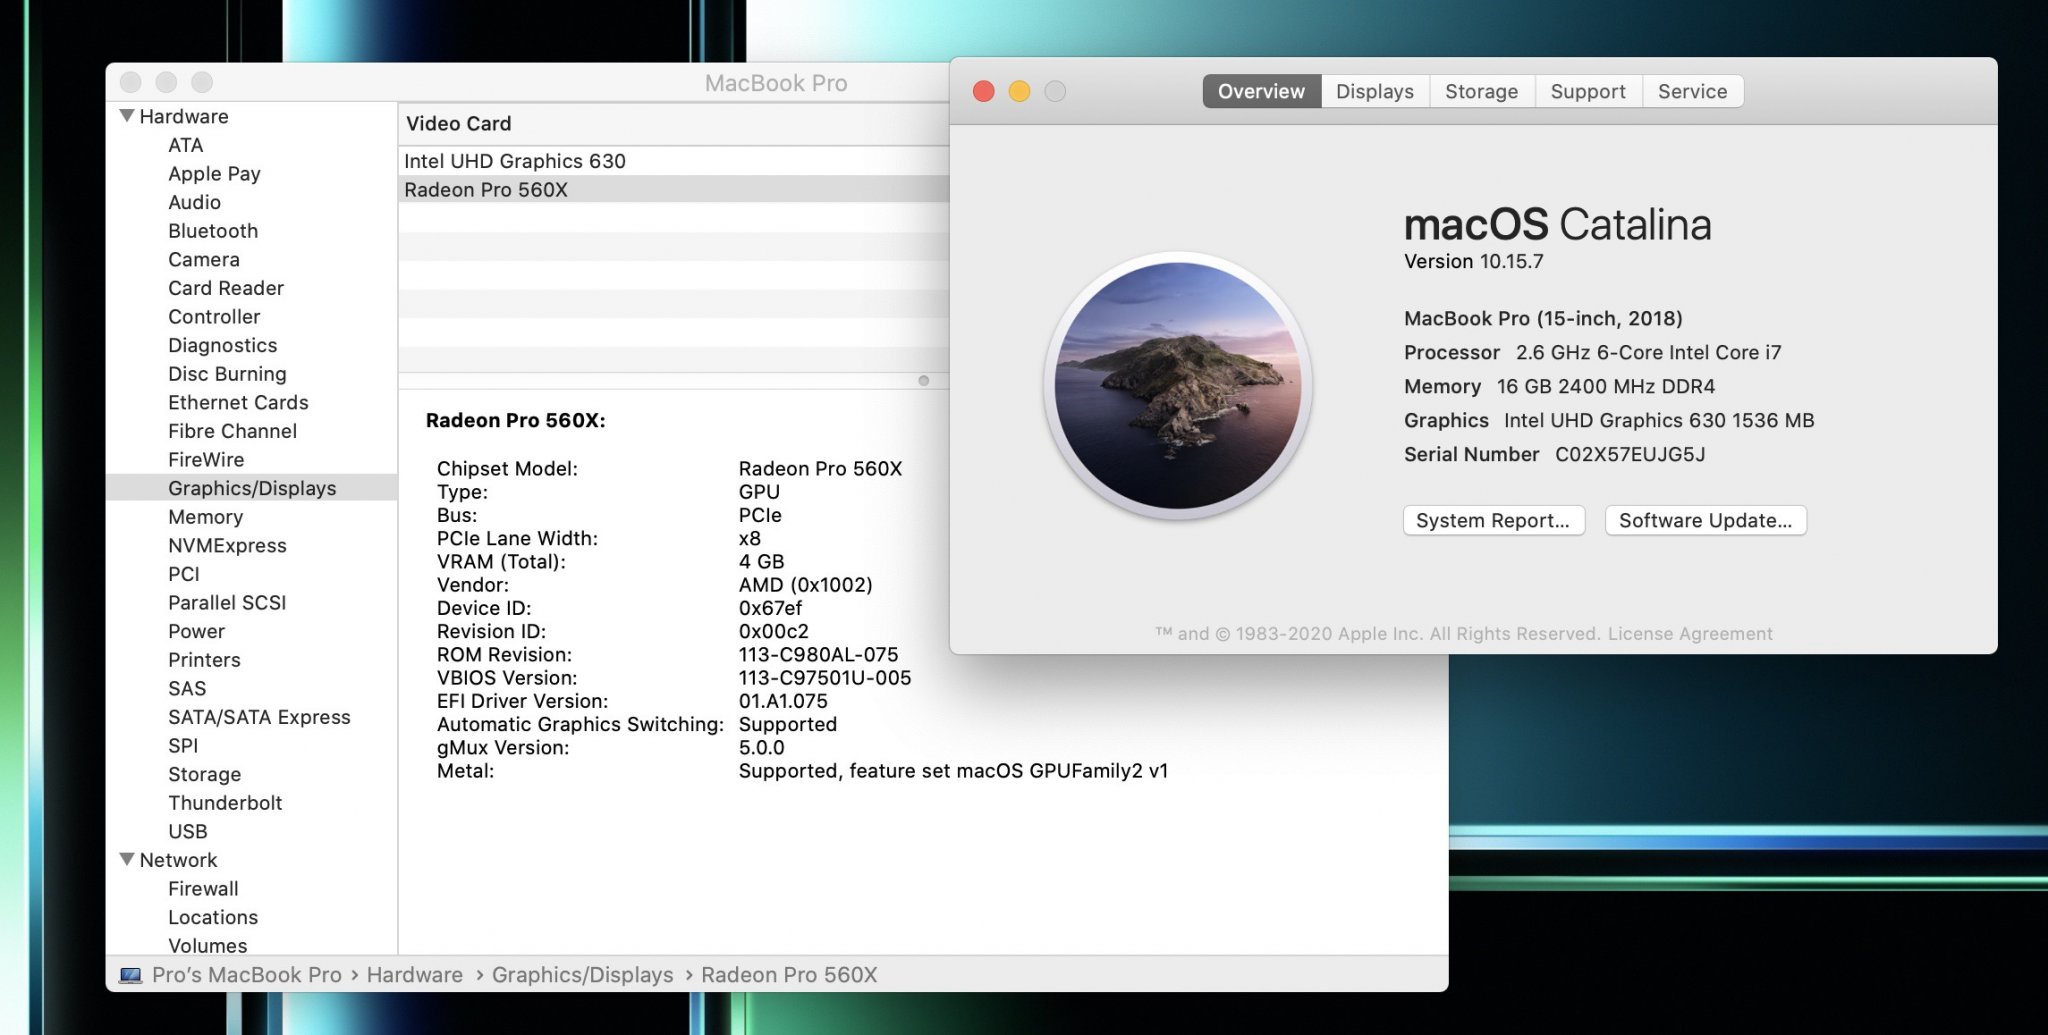Image resolution: width=2048 pixels, height=1035 pixels.
Task: Select Parallel SCSI in the sidebar
Action: coord(227,602)
